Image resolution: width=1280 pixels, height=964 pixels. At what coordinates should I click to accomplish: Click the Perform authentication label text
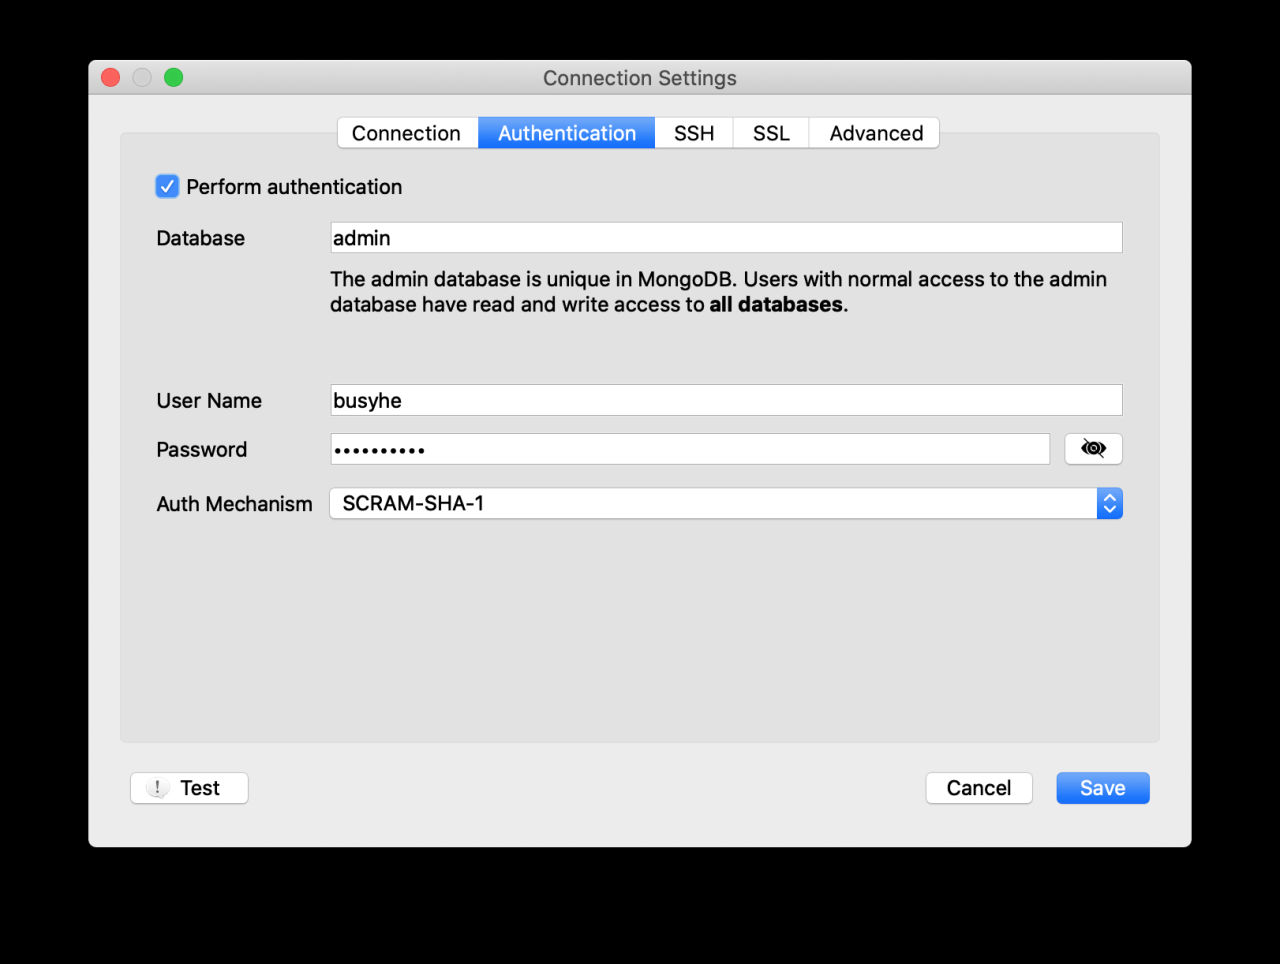pos(294,187)
